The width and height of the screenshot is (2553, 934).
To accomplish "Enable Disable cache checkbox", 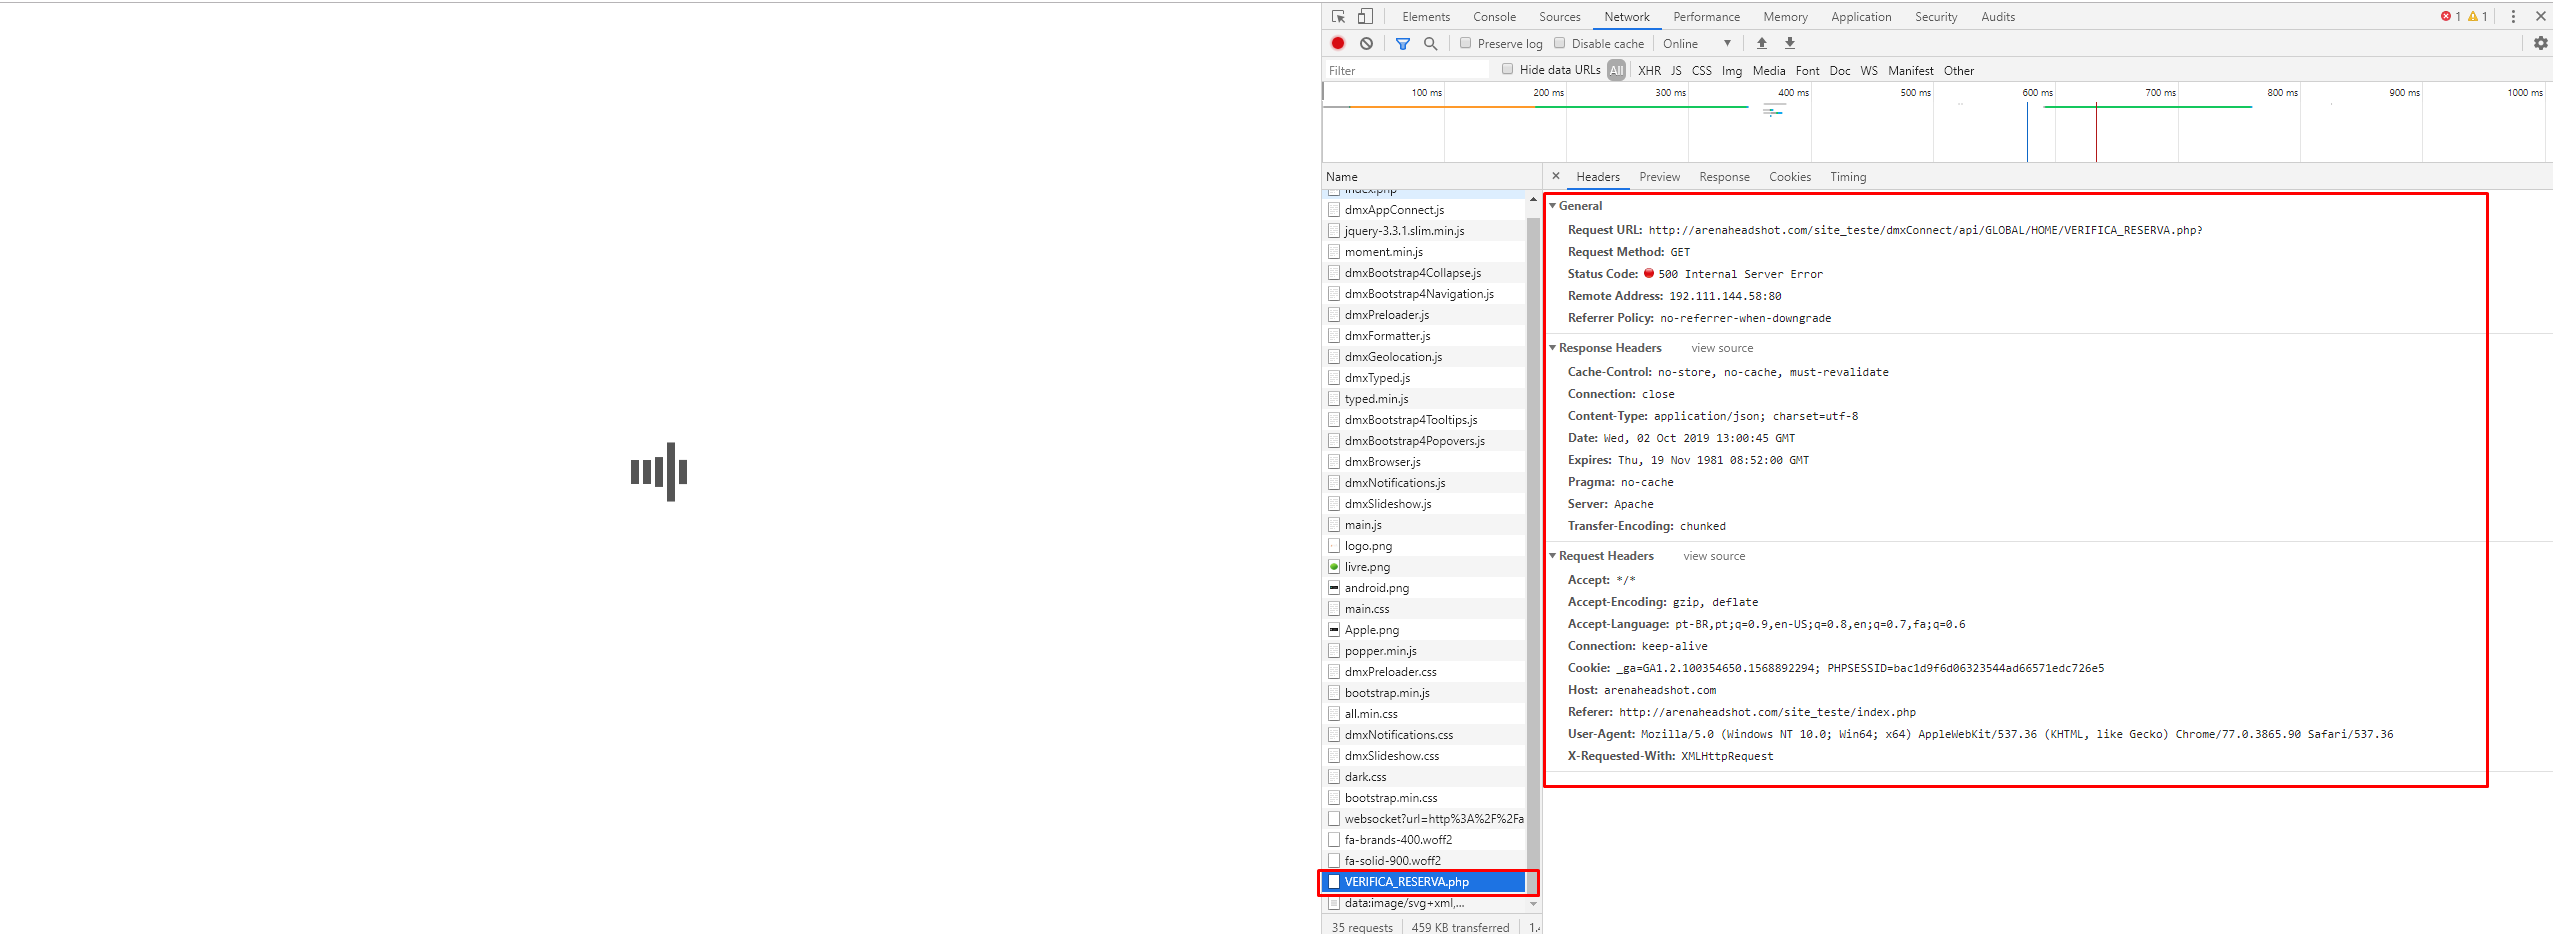I will (1560, 43).
